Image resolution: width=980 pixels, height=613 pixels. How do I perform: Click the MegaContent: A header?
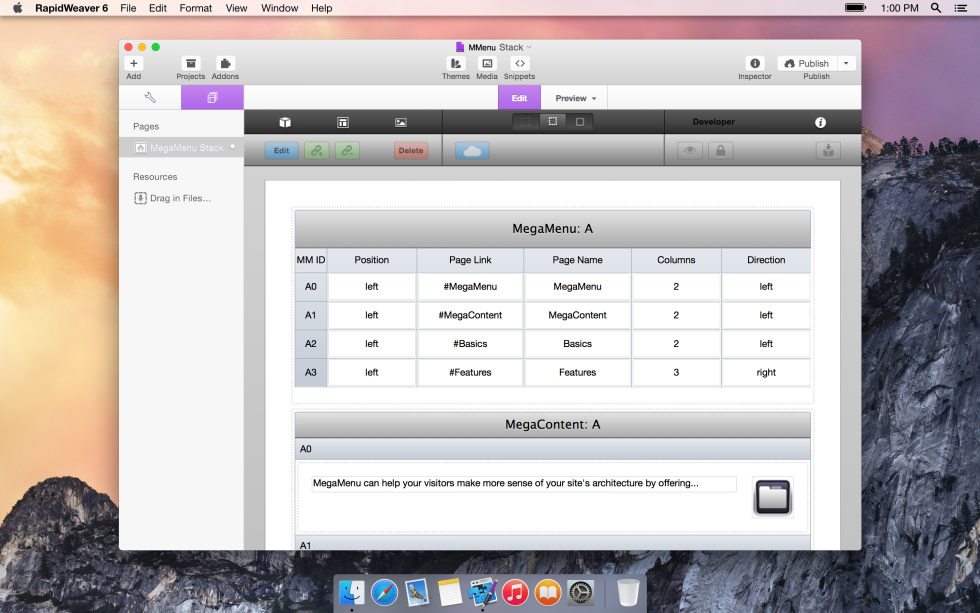tap(552, 424)
